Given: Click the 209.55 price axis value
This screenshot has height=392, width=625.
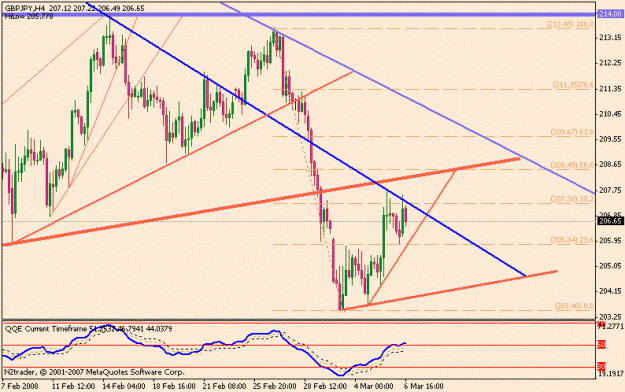Looking at the screenshot, I should (x=610, y=139).
